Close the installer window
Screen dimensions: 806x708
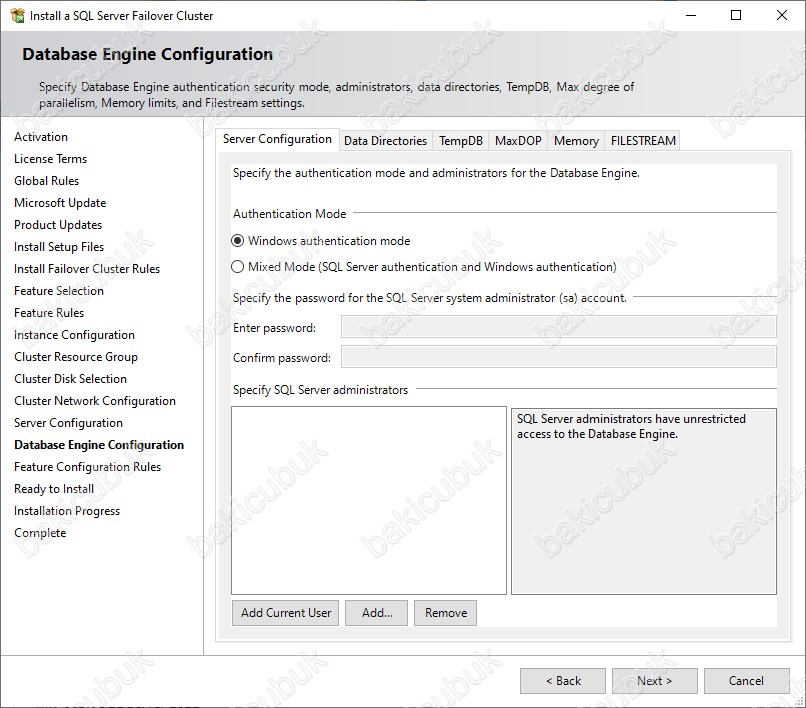782,15
